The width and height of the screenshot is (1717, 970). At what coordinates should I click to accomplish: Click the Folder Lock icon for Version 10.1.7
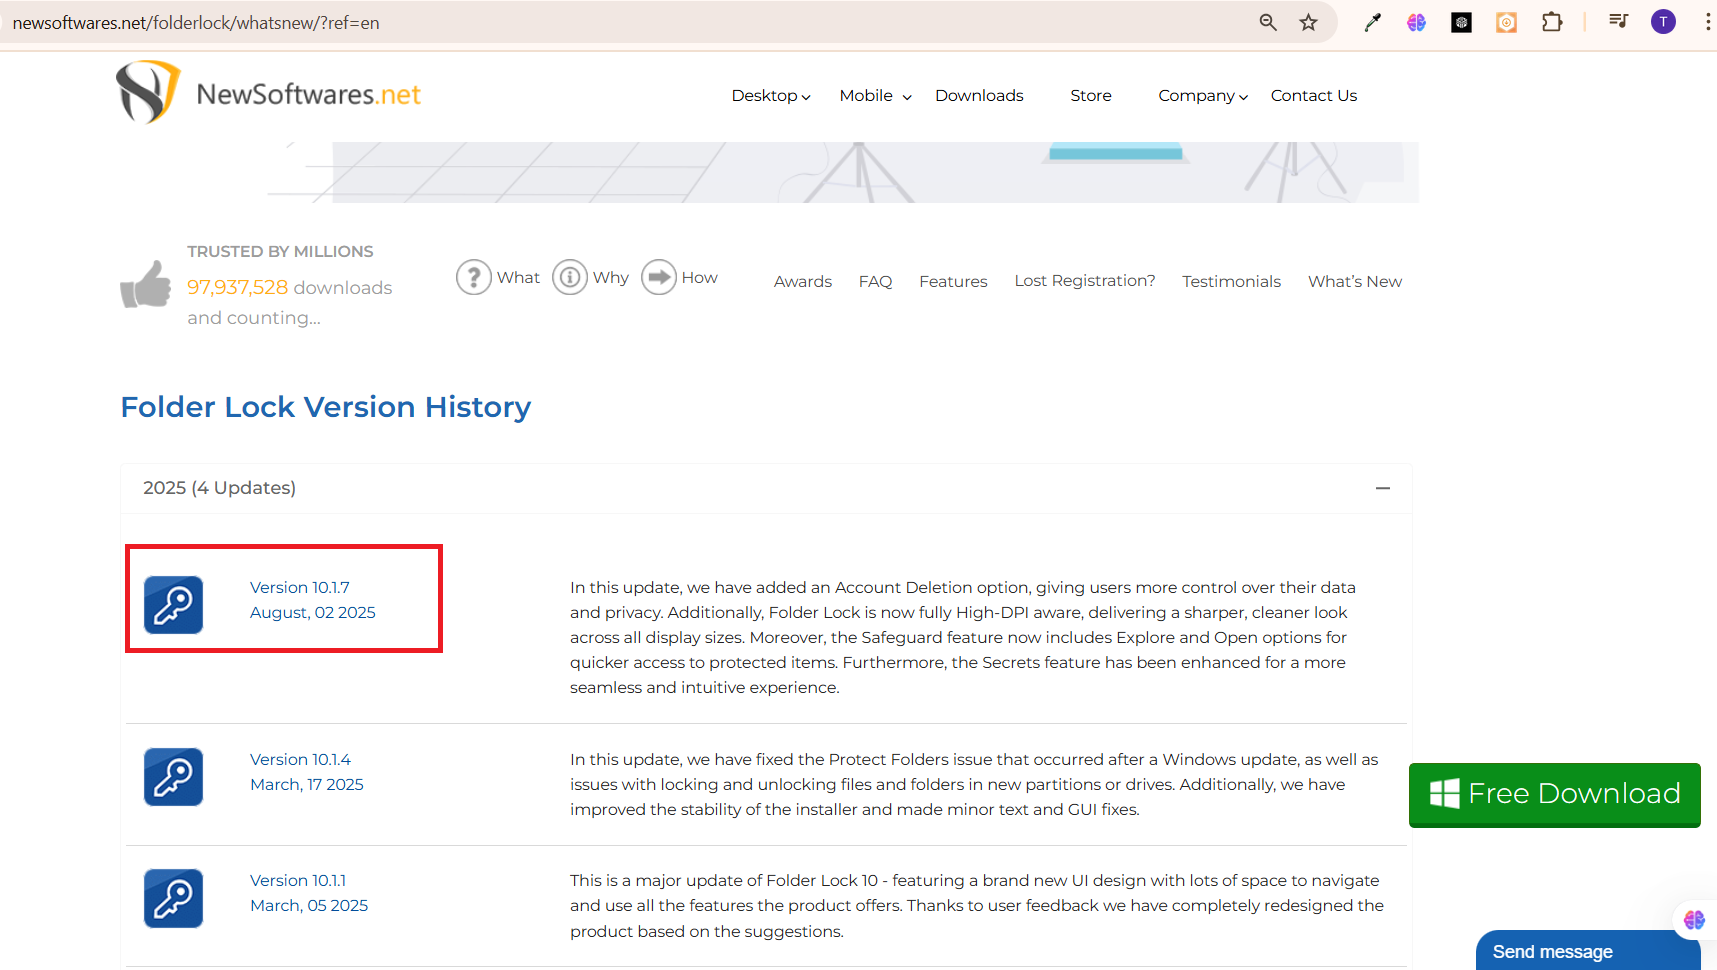click(173, 605)
